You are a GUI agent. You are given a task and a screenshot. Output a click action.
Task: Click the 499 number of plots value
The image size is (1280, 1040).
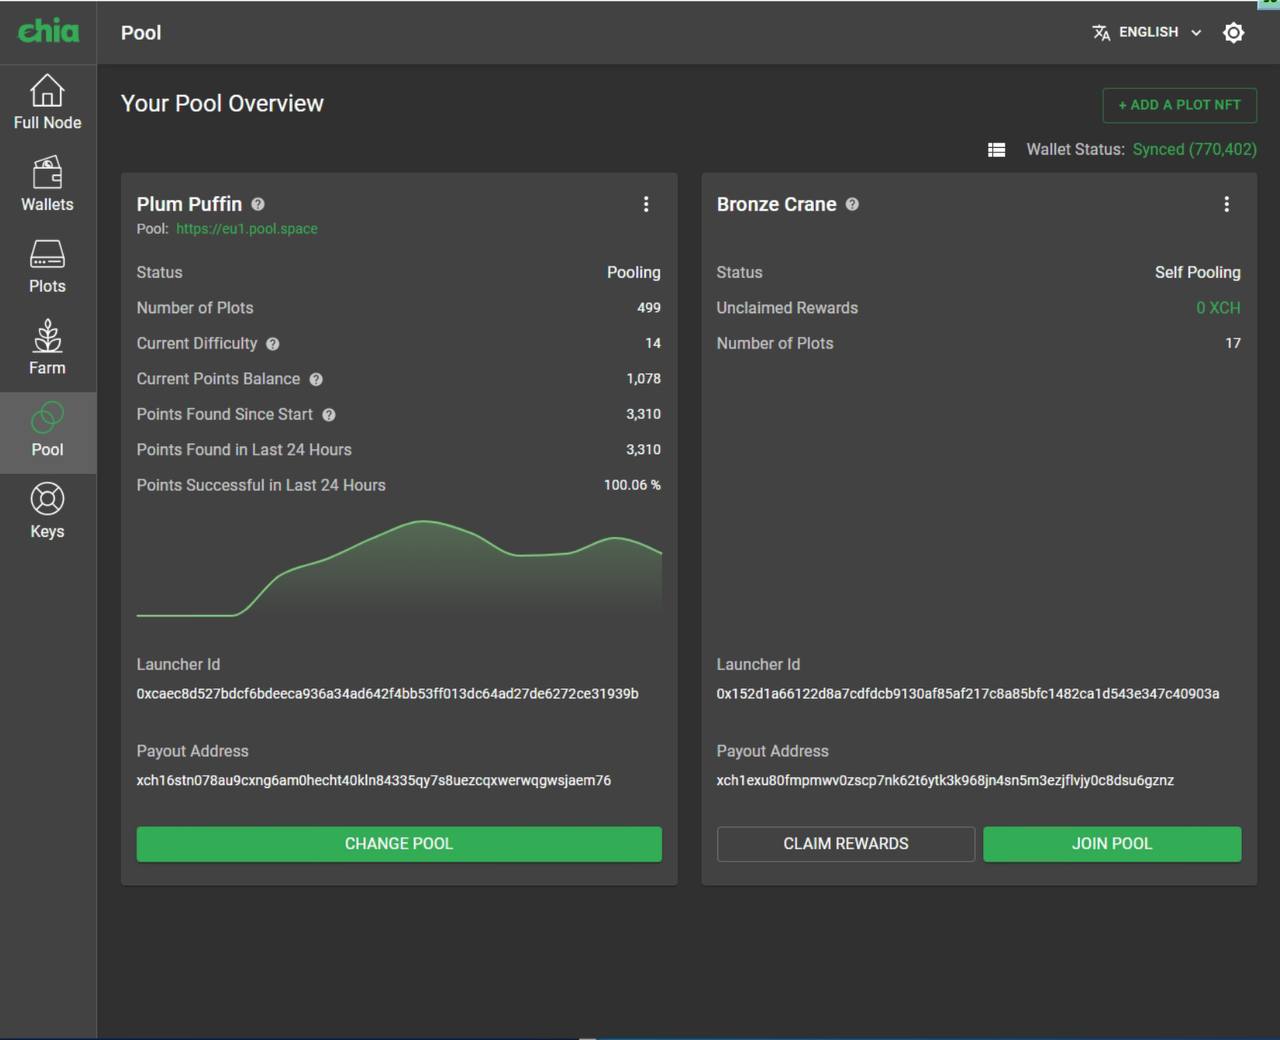coord(649,308)
